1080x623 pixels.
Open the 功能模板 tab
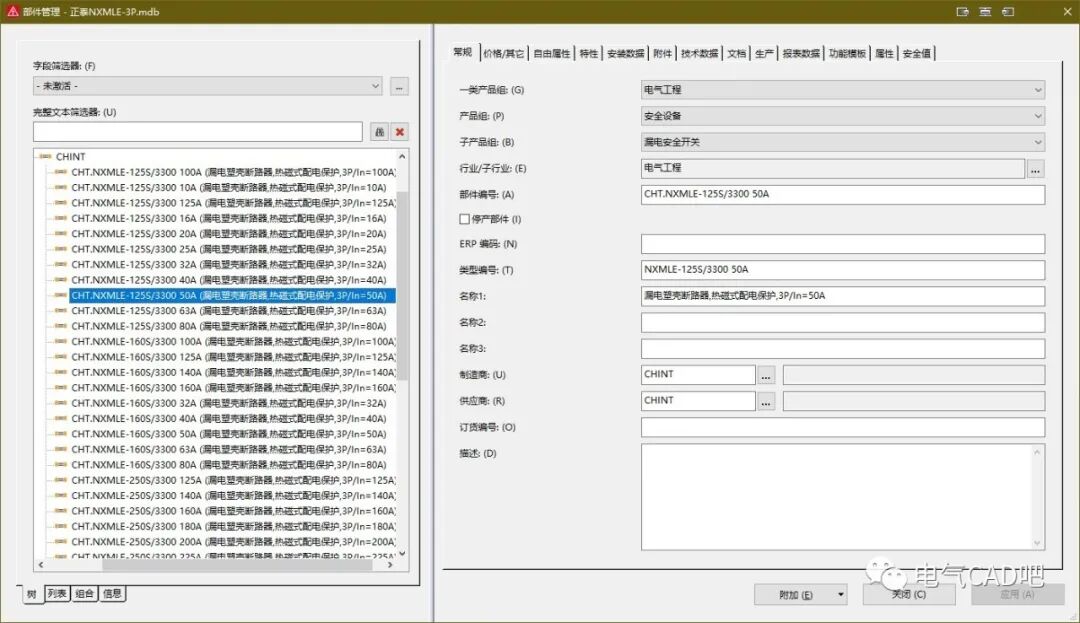(848, 53)
